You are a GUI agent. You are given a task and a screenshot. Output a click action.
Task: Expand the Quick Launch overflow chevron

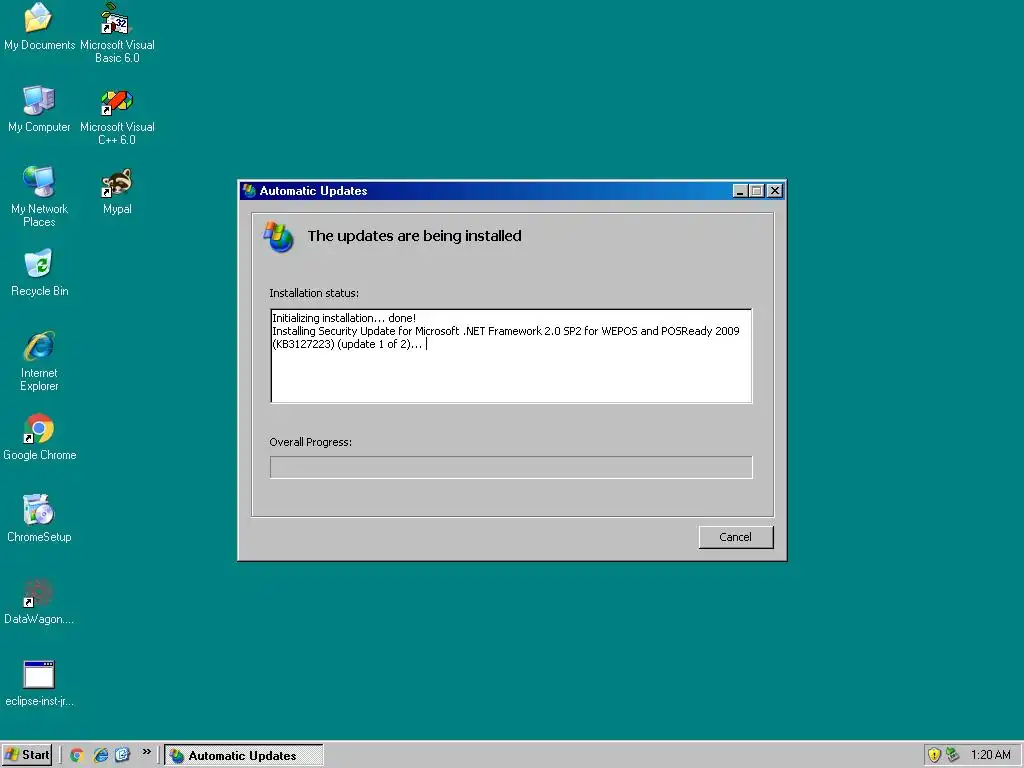pyautogui.click(x=147, y=752)
